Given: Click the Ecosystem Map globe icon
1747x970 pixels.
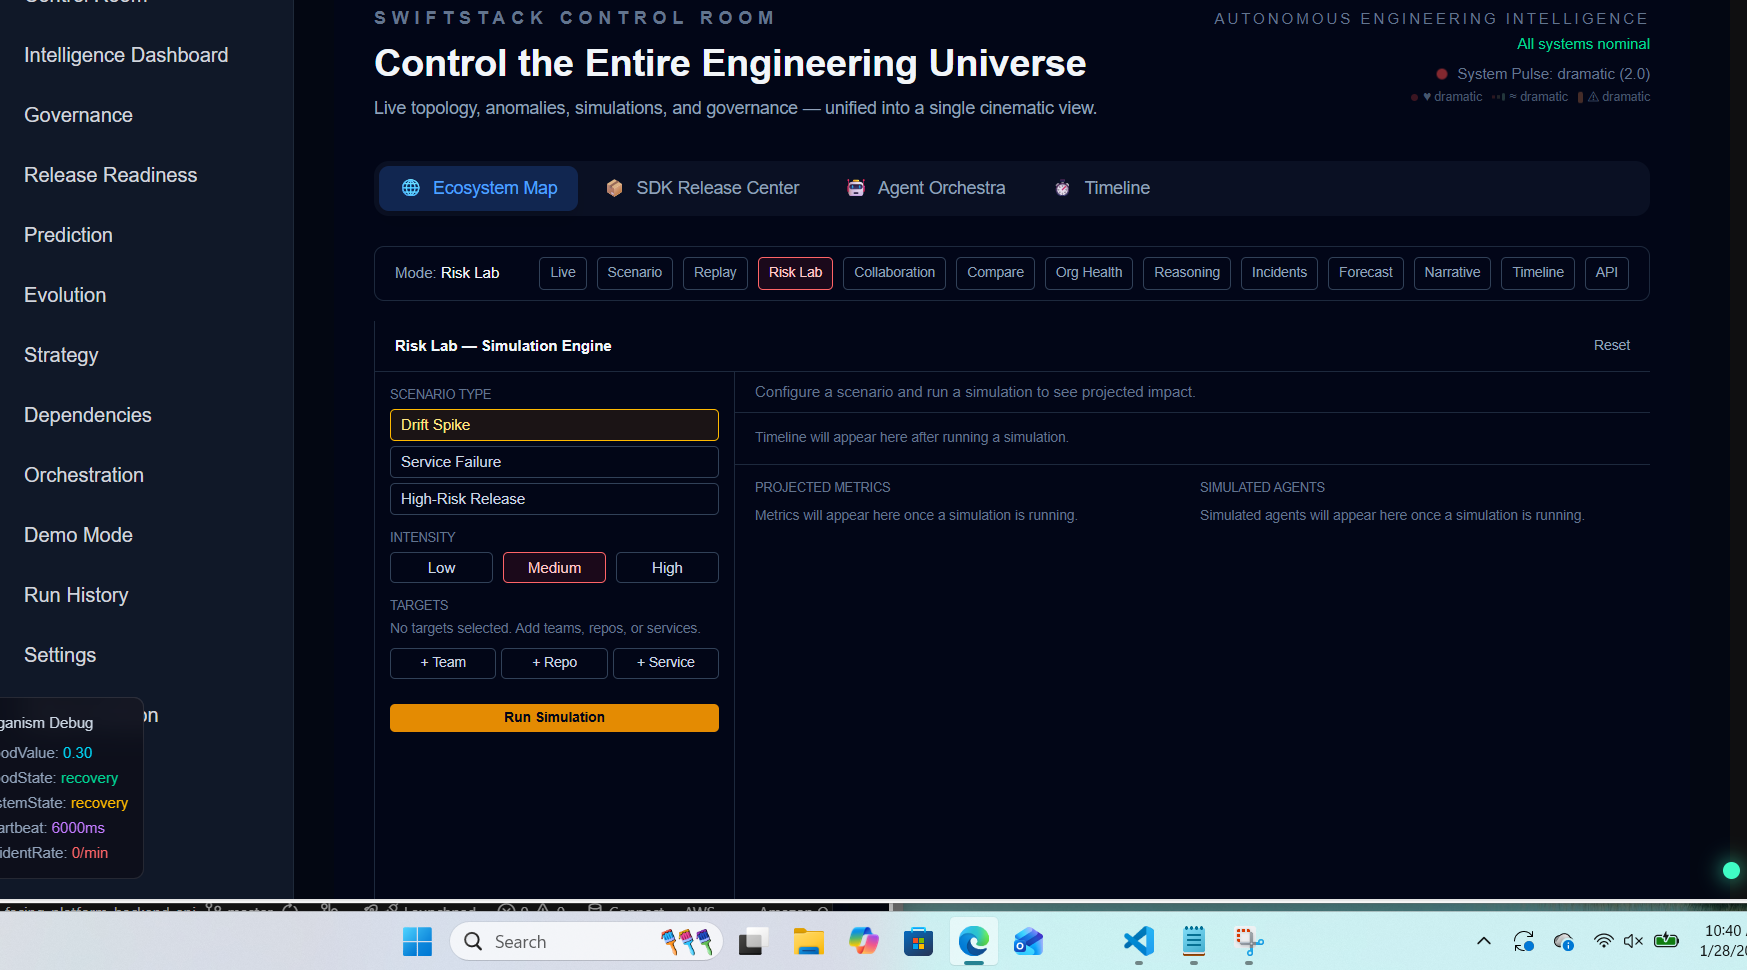Looking at the screenshot, I should (410, 188).
